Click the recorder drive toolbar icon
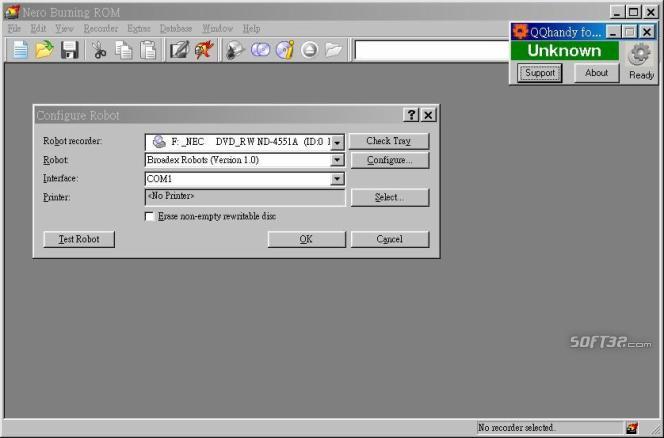Image resolution: width=664 pixels, height=438 pixels. tap(235, 50)
